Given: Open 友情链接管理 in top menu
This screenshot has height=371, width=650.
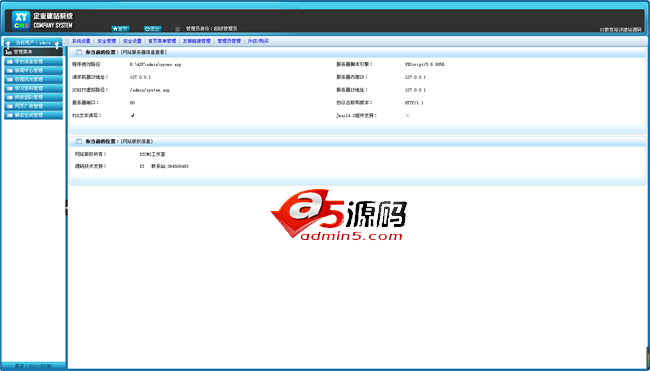Looking at the screenshot, I should click(x=196, y=41).
